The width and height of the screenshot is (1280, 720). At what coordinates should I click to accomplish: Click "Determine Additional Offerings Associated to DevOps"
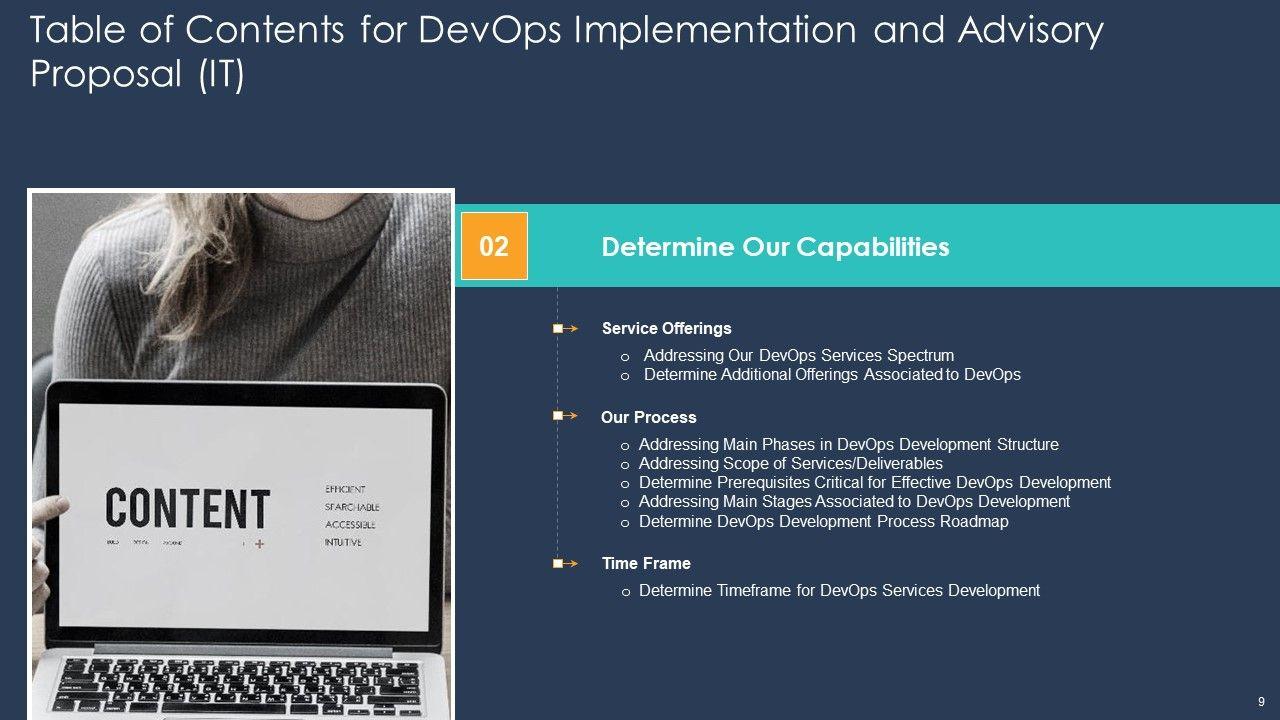[x=832, y=375]
